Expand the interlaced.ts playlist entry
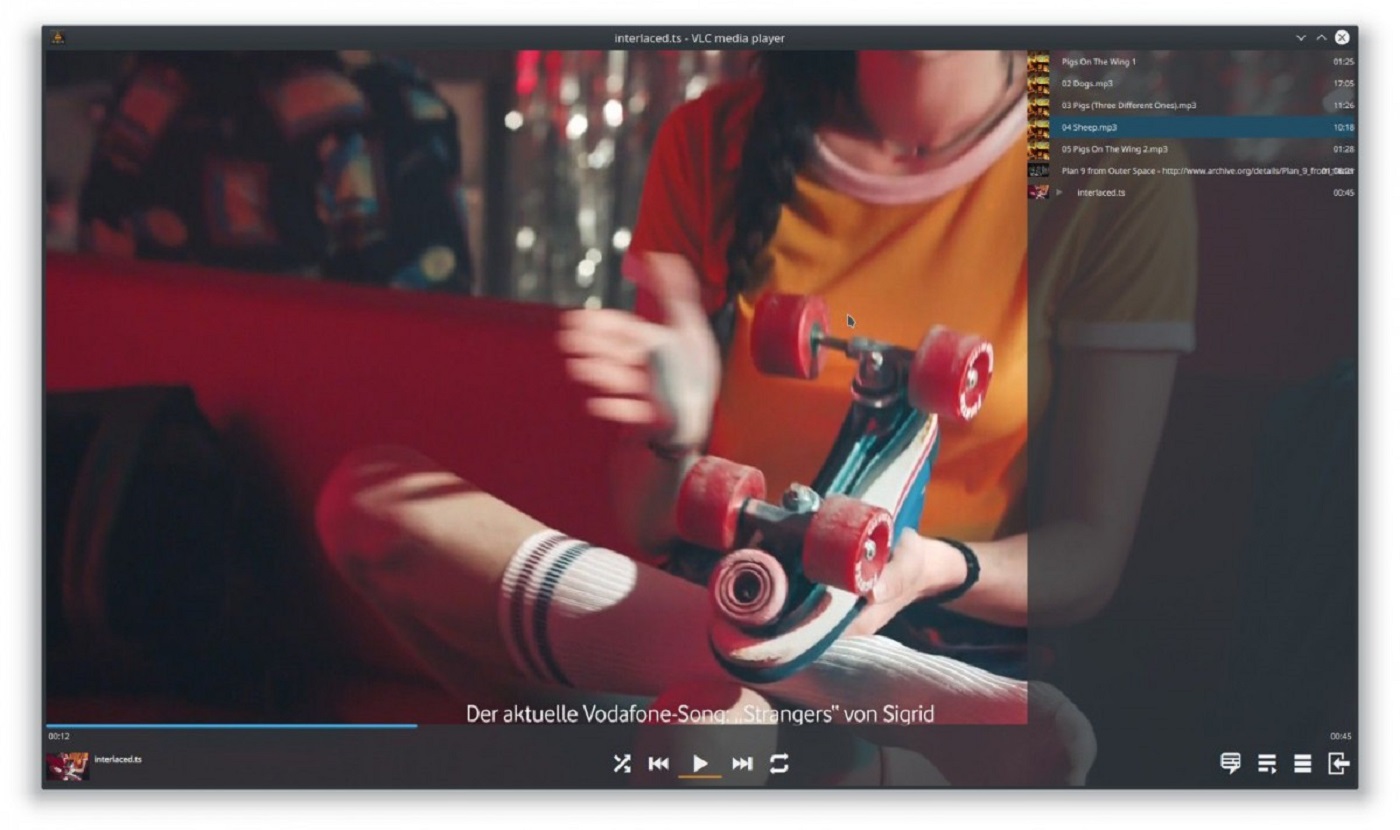 1057,193
